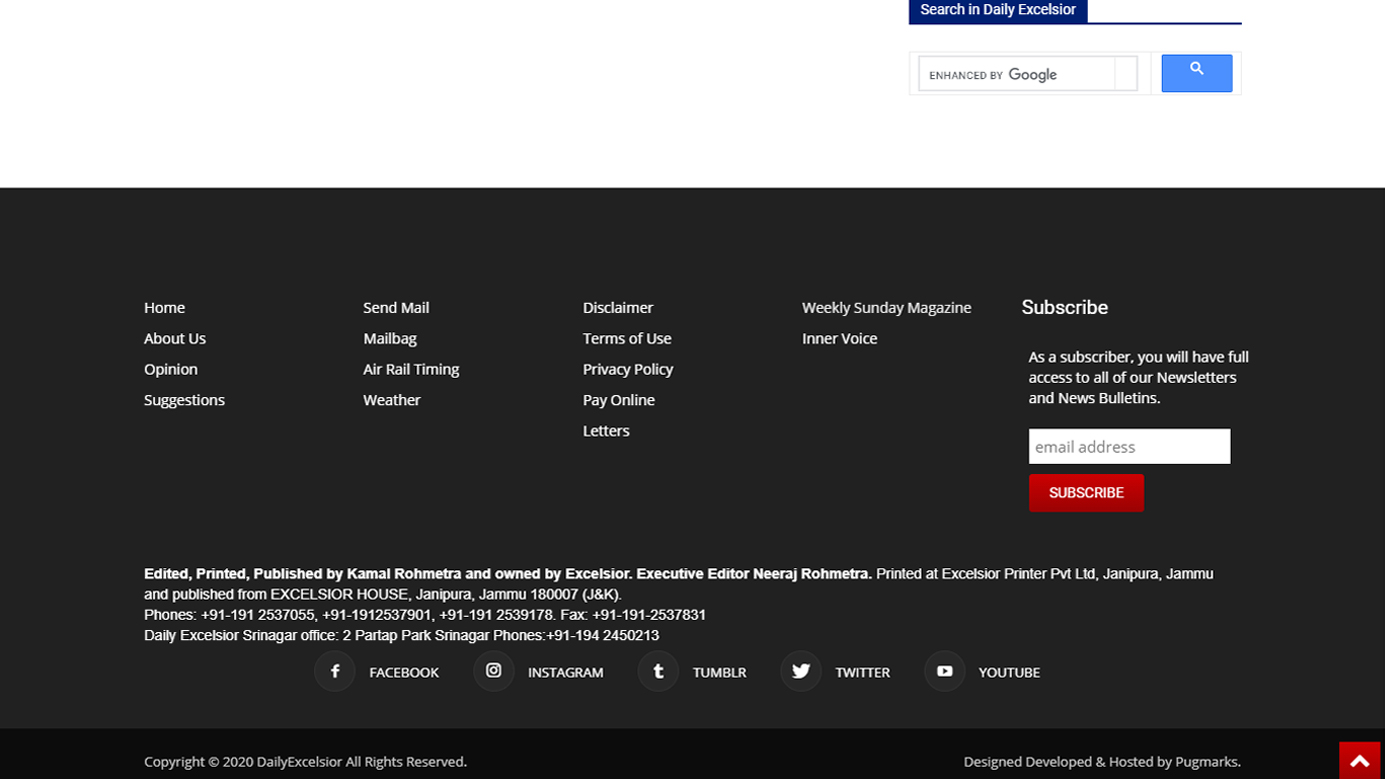This screenshot has width=1385, height=779.
Task: Click the Tumblr icon
Action: (x=658, y=672)
